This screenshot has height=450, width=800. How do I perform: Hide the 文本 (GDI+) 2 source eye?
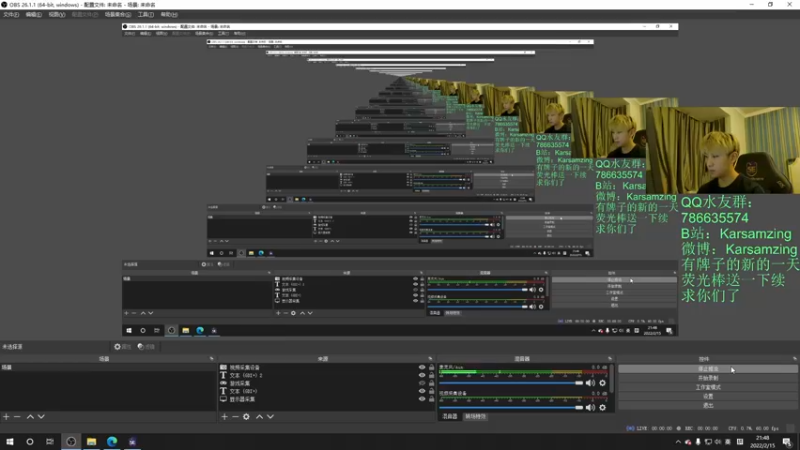(x=421, y=375)
